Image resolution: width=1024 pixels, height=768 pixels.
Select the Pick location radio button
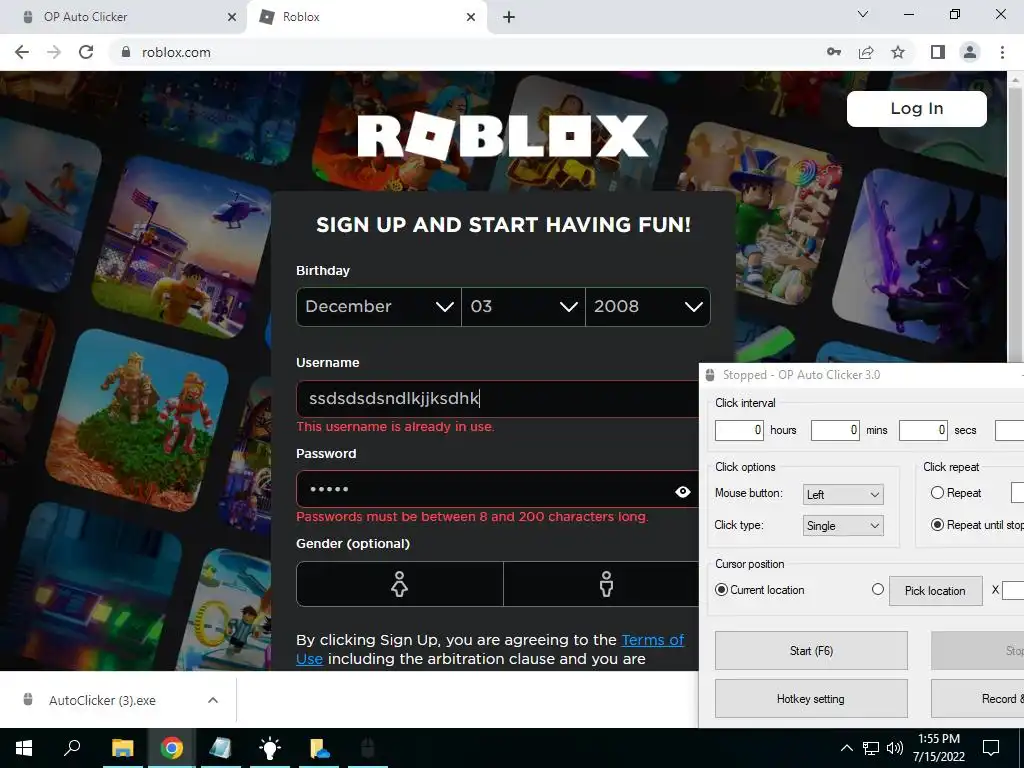(878, 590)
